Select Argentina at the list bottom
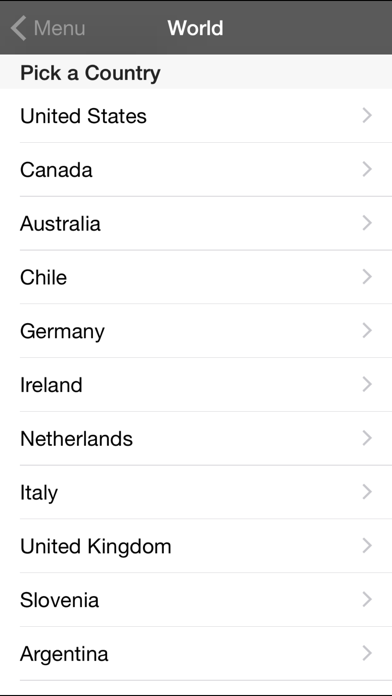The height and width of the screenshot is (696, 392). pyautogui.click(x=196, y=653)
